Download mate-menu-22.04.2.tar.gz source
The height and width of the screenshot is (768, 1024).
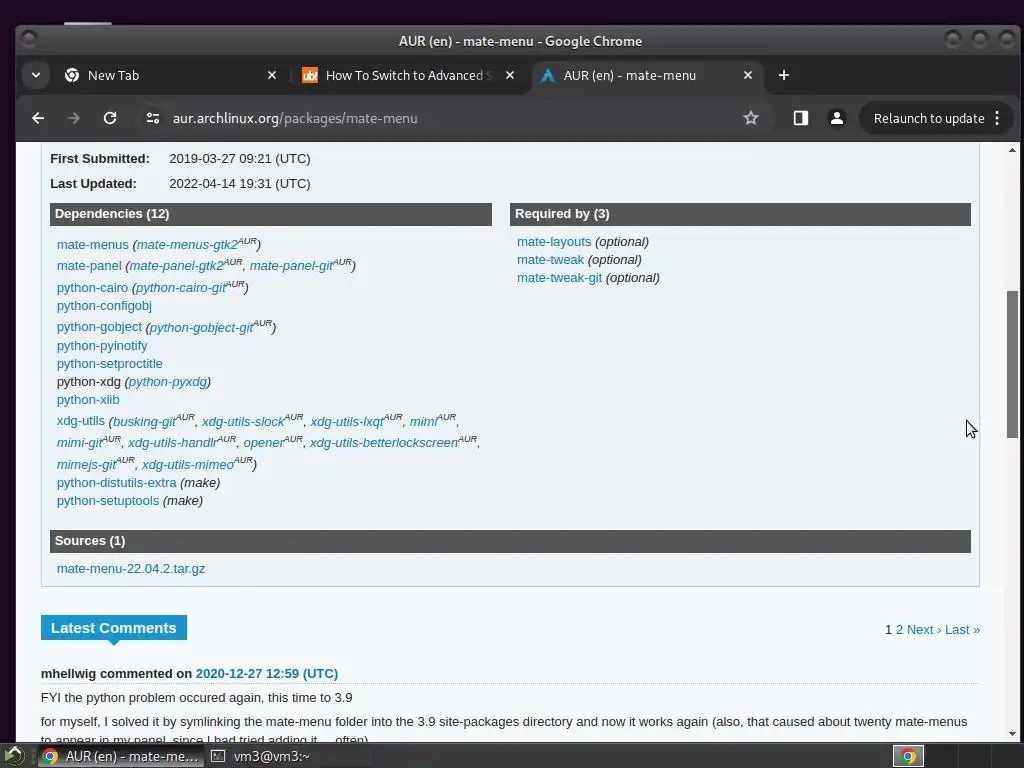[x=131, y=569]
